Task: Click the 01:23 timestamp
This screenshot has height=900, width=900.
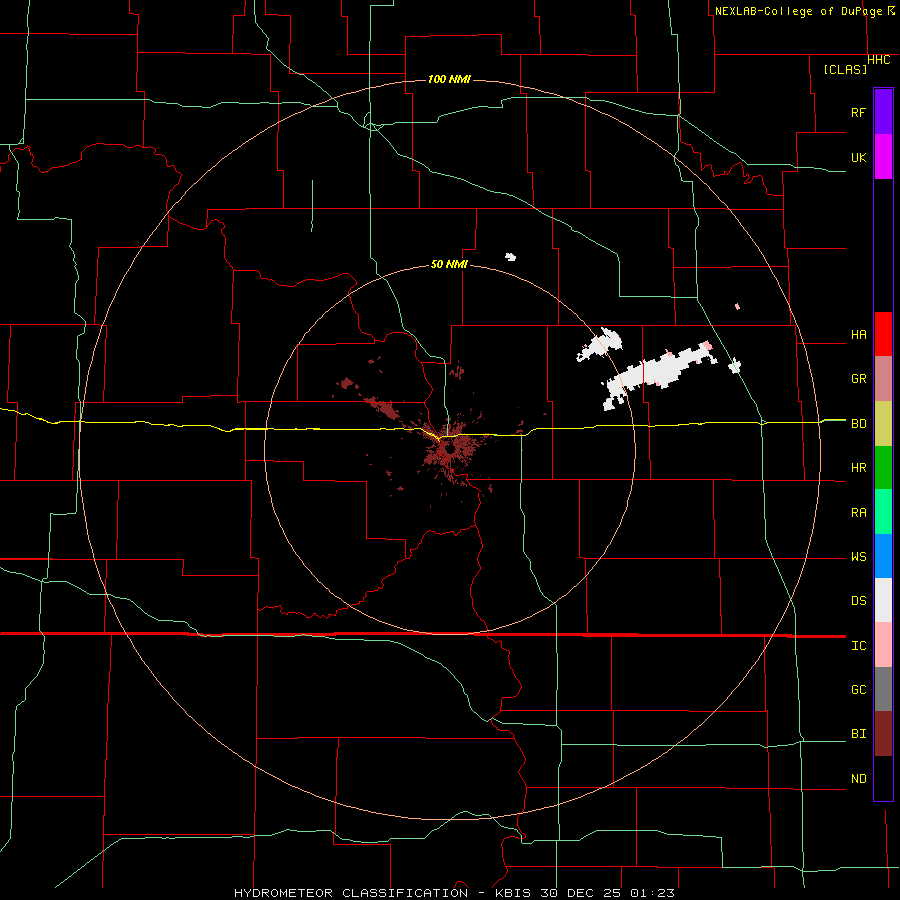Action: 652,893
